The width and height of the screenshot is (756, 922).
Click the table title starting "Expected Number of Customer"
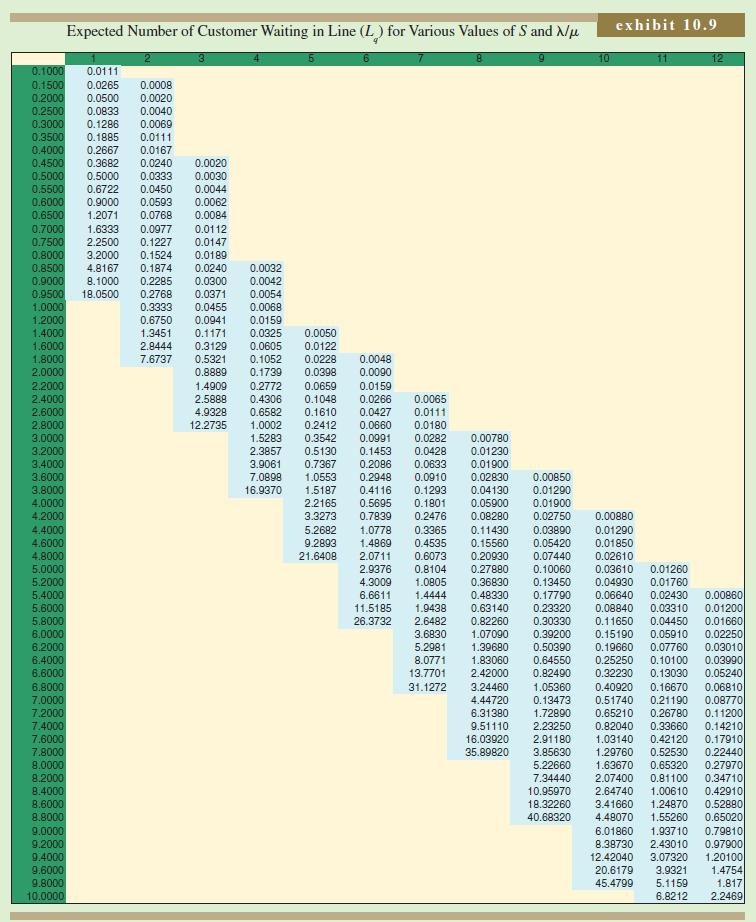click(323, 32)
